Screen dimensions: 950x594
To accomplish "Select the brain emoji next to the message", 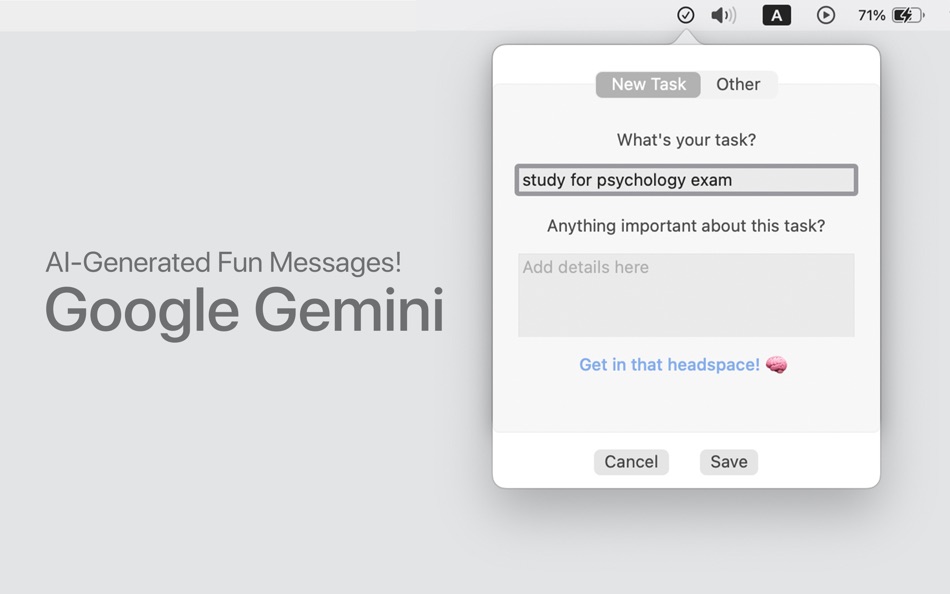I will pyautogui.click(x=776, y=364).
